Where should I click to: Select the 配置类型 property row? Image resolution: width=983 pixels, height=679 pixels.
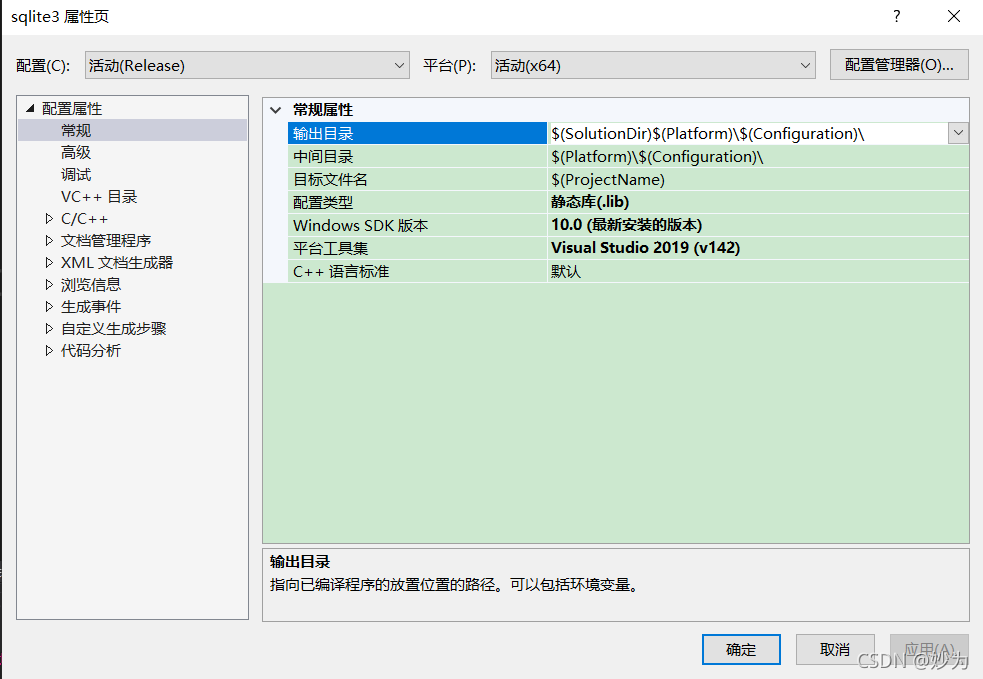tap(418, 203)
